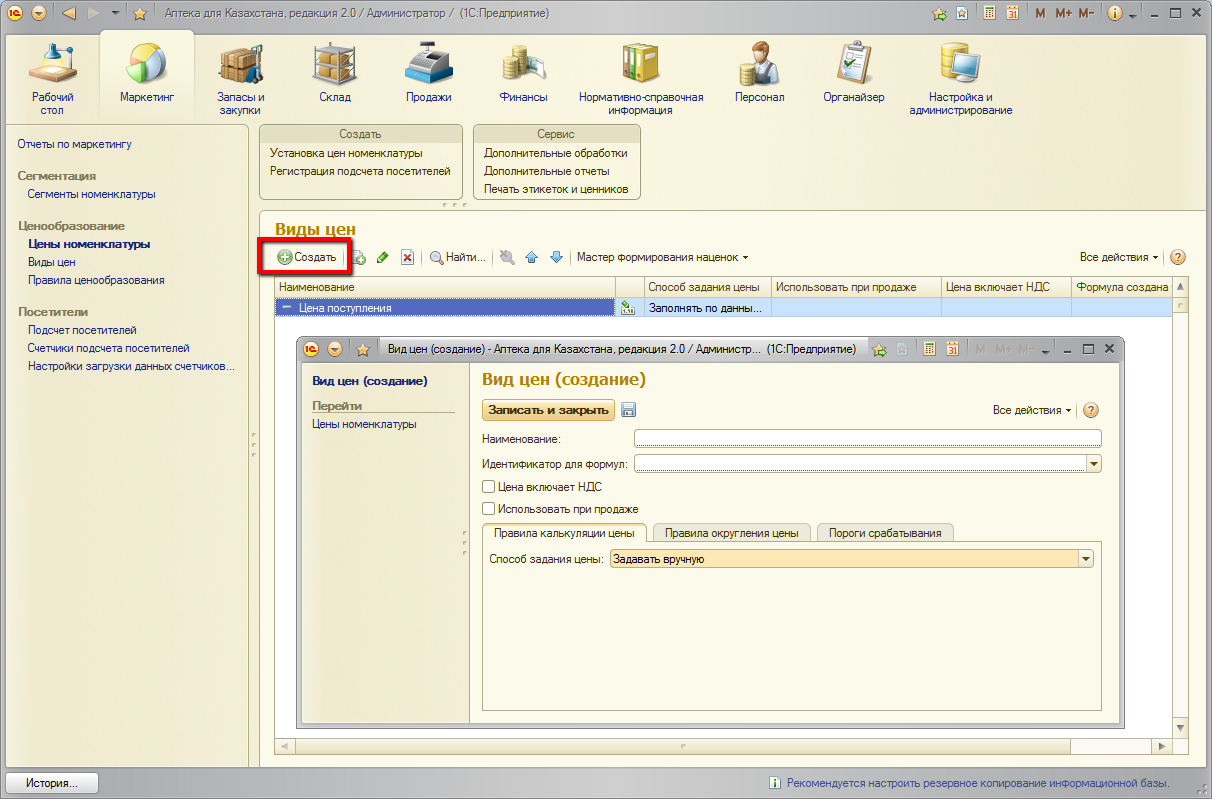Check the Использовать при продаже option
Image resolution: width=1212 pixels, height=799 pixels.
(489, 509)
